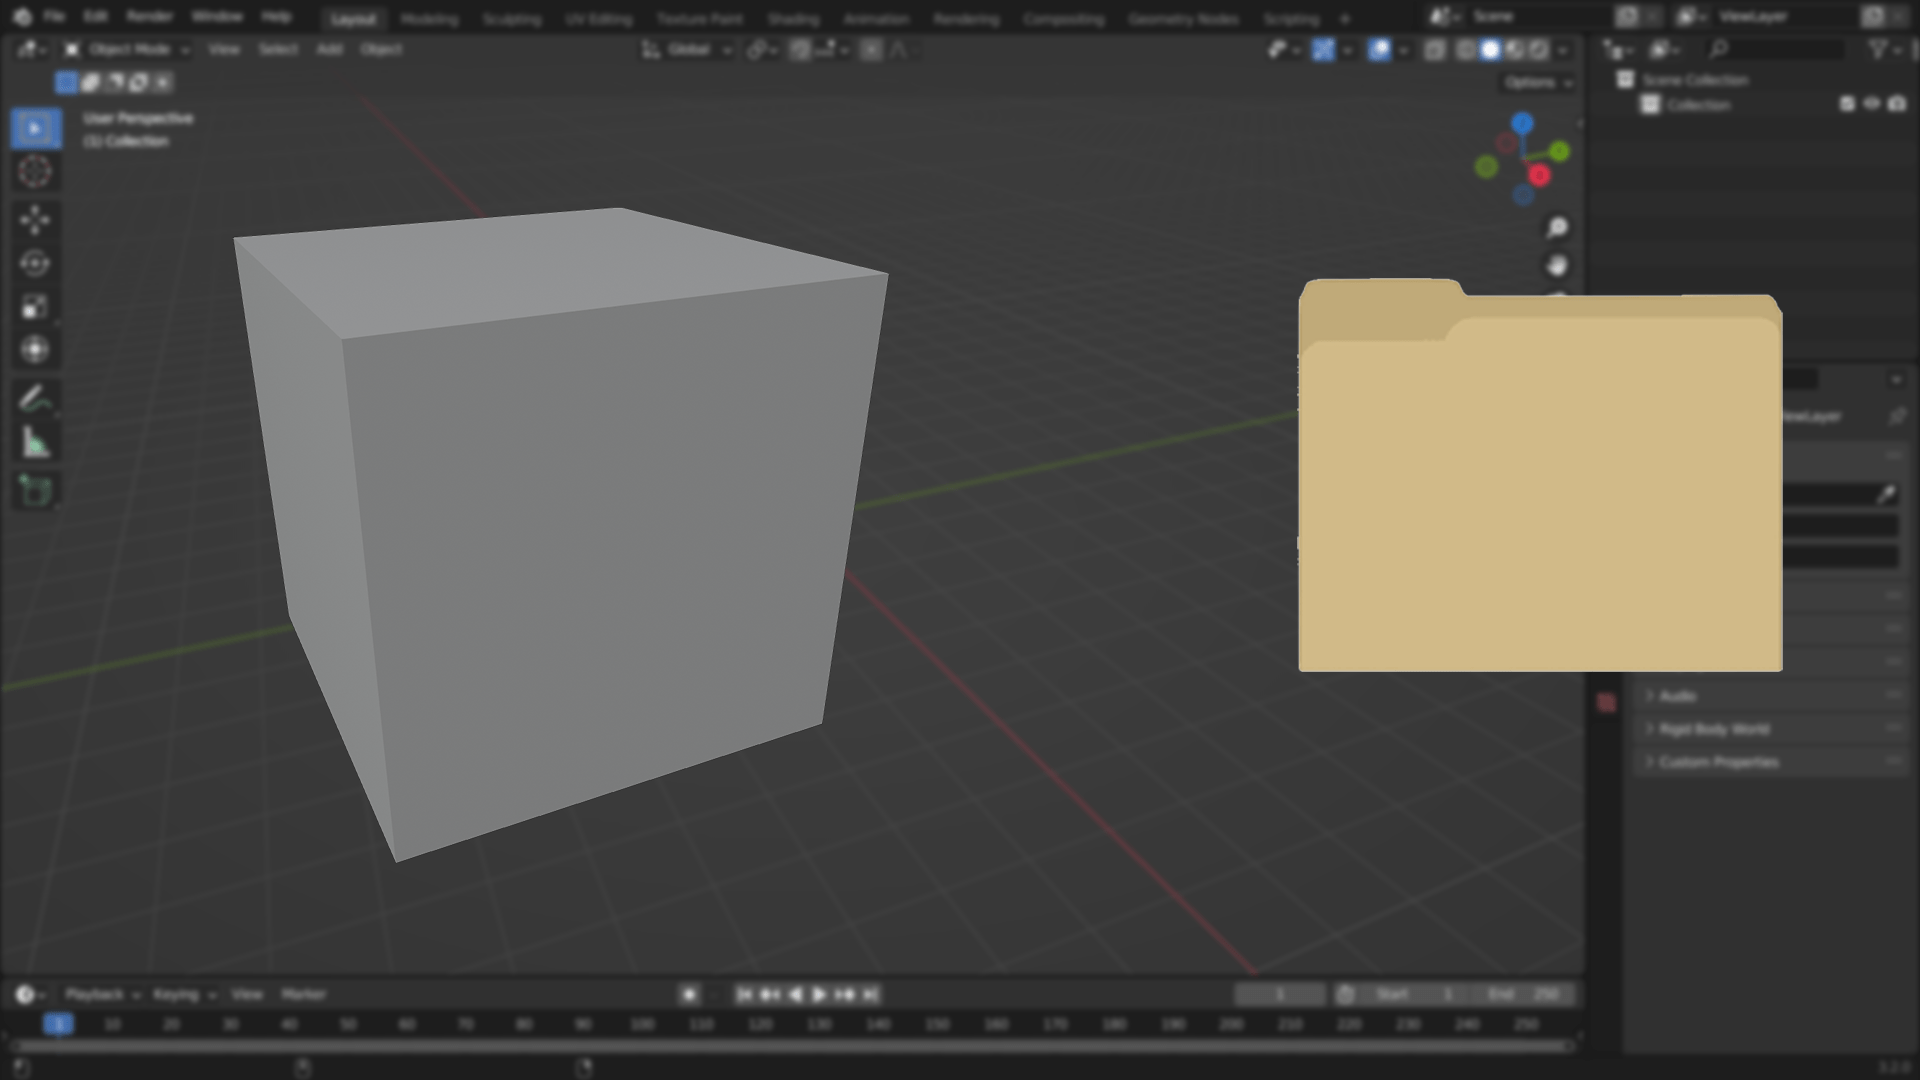Image resolution: width=1920 pixels, height=1080 pixels.
Task: Open the Render menu
Action: coord(152,16)
